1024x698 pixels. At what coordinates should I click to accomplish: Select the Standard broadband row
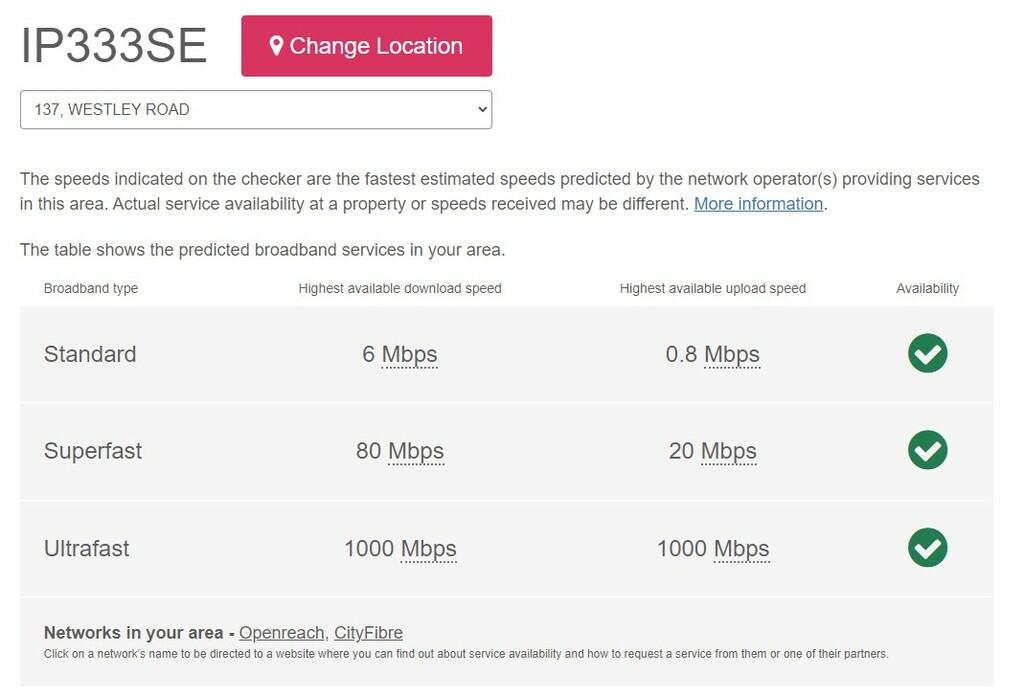point(90,354)
